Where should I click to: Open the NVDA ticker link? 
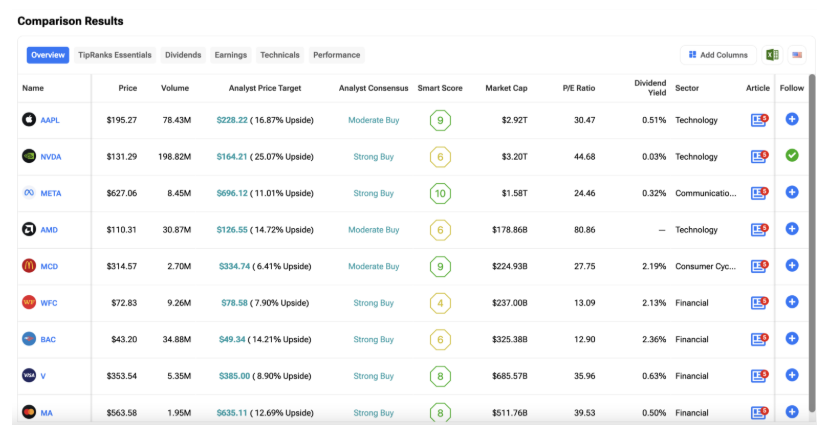(51, 157)
